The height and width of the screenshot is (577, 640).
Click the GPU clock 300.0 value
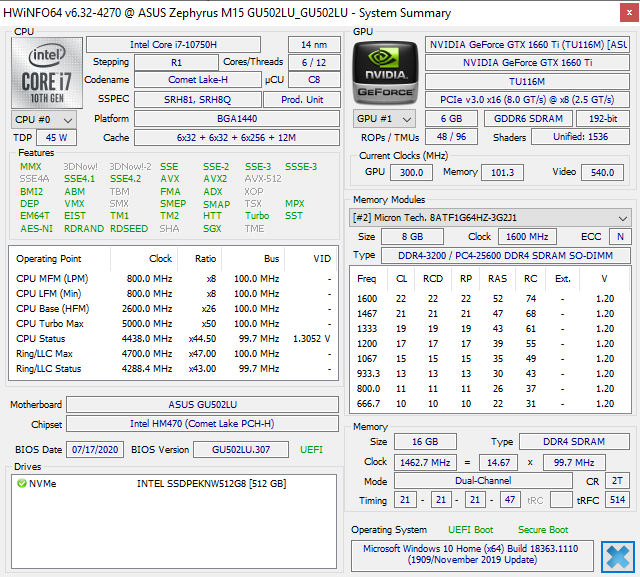click(x=411, y=173)
